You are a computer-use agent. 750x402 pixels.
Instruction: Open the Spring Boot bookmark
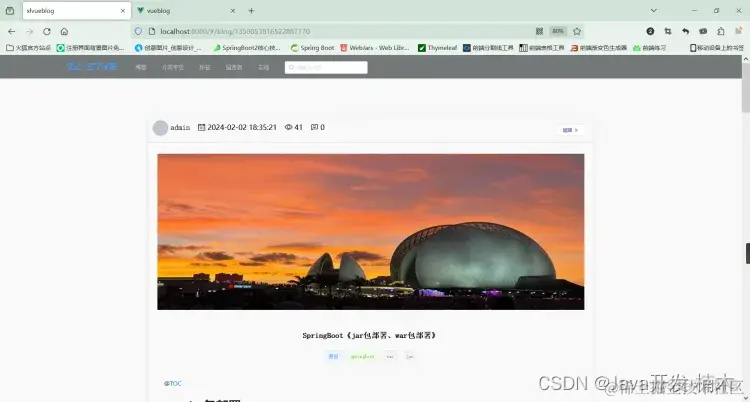tap(312, 48)
